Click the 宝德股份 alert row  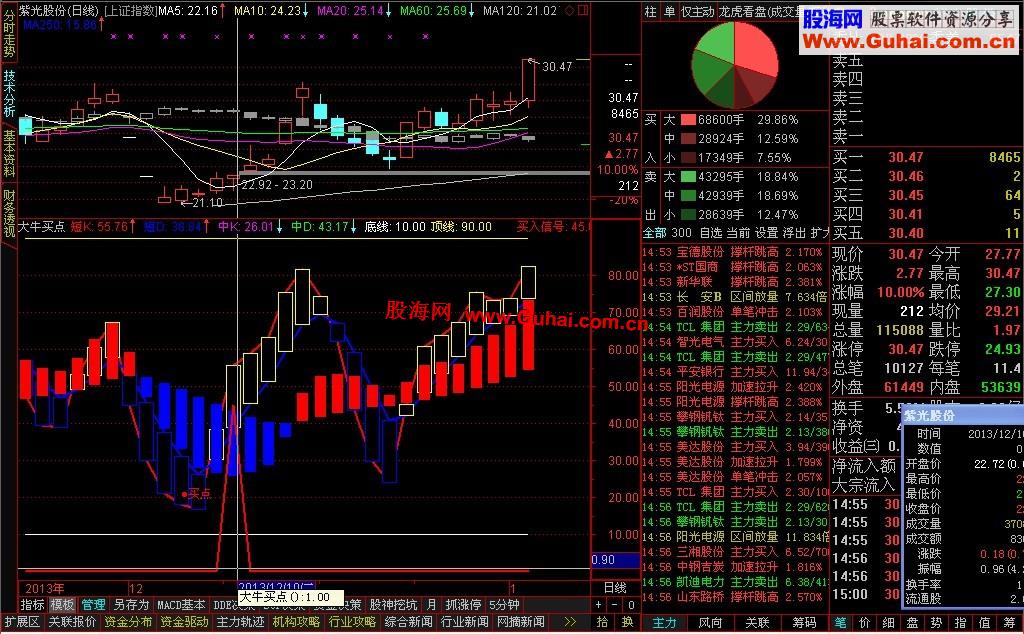click(x=735, y=252)
